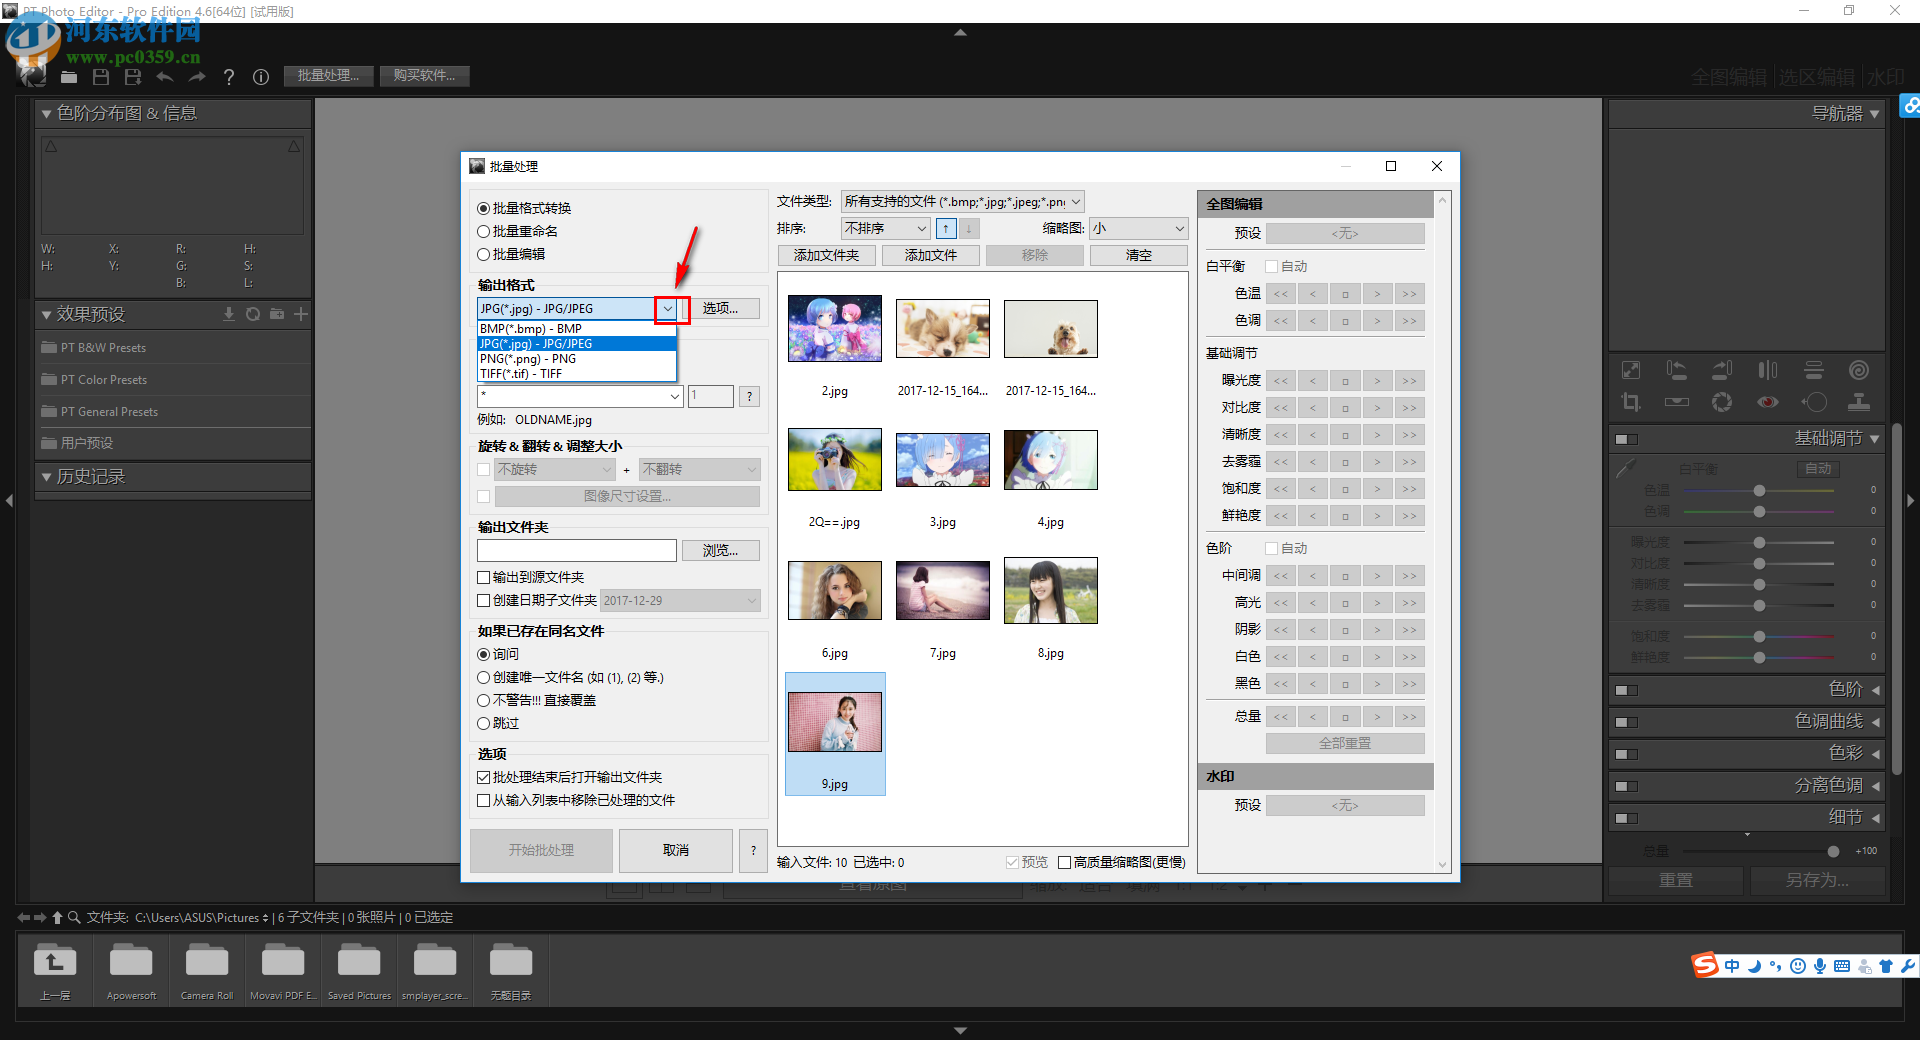
Task: Select the red-eye removal tool icon
Action: 1768,402
